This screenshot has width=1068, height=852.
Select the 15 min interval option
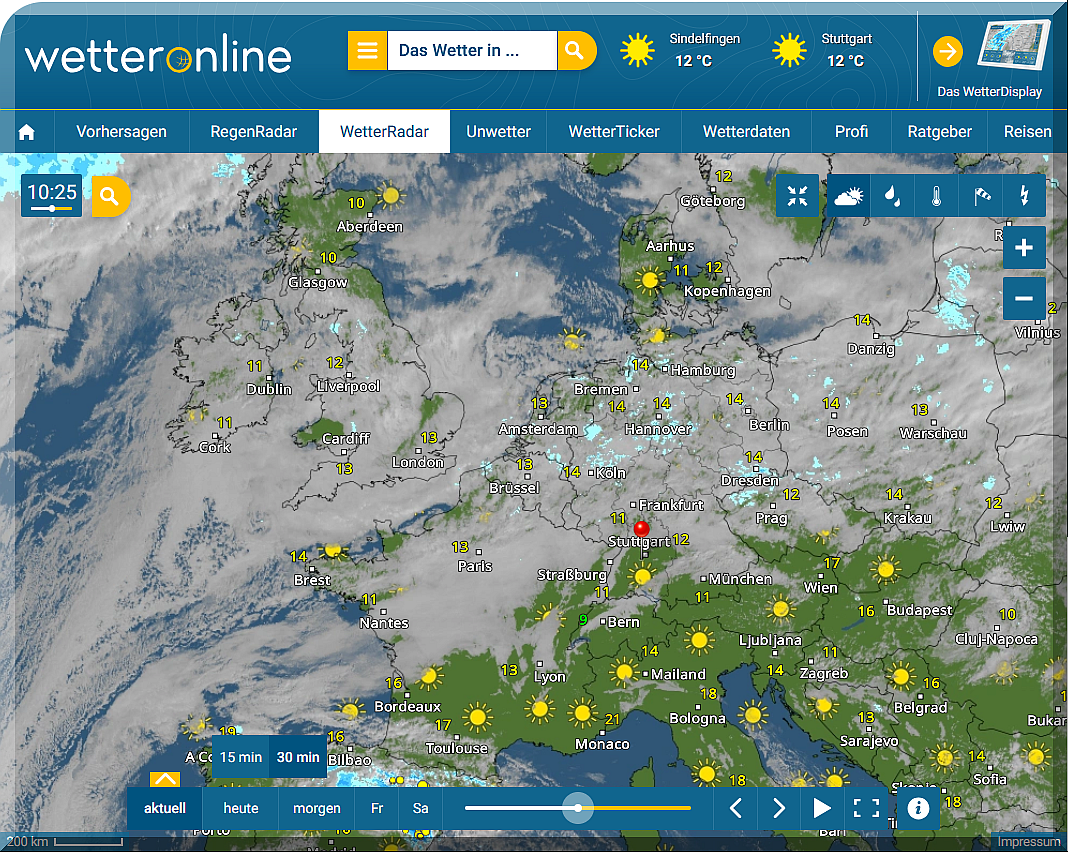(241, 757)
